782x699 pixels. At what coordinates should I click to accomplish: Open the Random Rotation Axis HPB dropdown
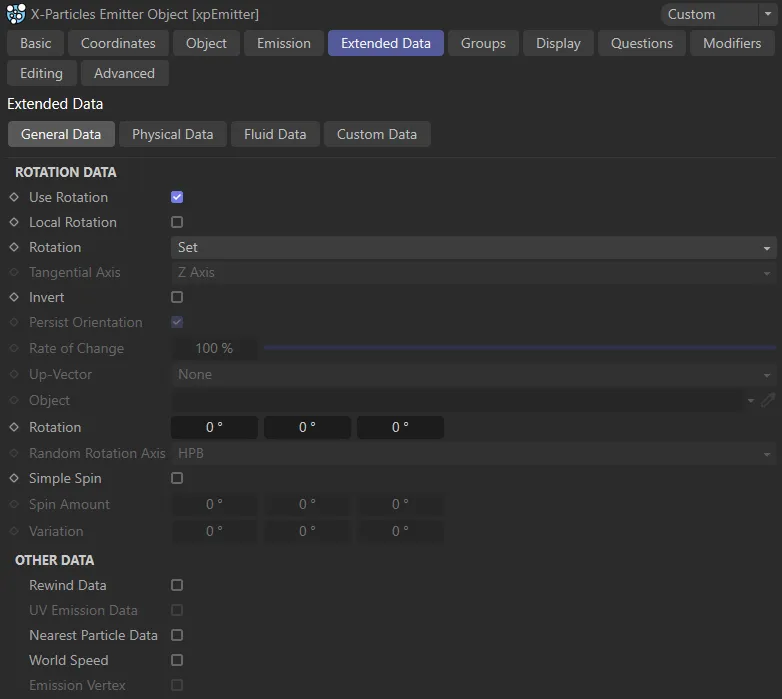click(473, 453)
